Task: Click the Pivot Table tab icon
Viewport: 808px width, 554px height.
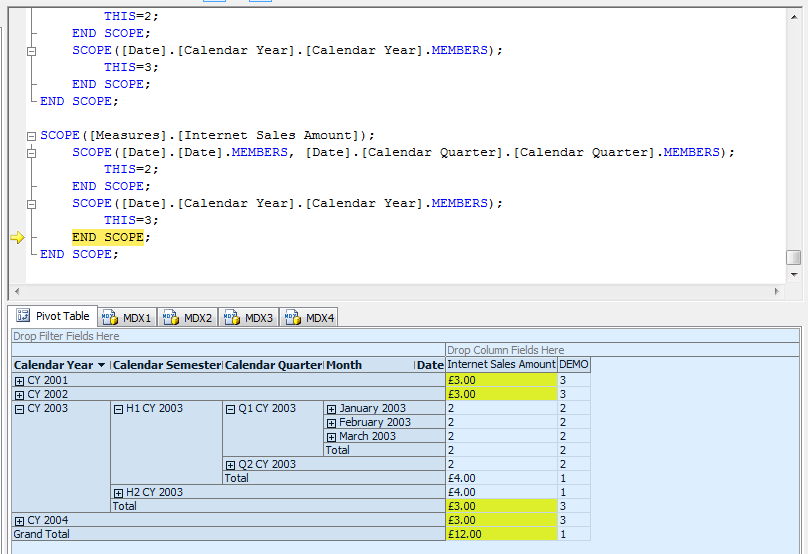Action: click(x=23, y=315)
